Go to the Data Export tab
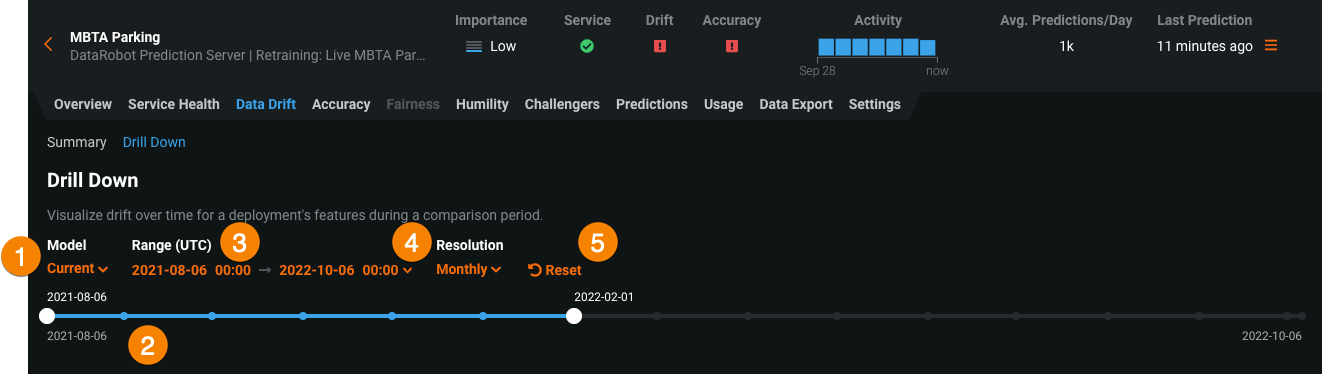This screenshot has height=374, width=1322. (796, 104)
